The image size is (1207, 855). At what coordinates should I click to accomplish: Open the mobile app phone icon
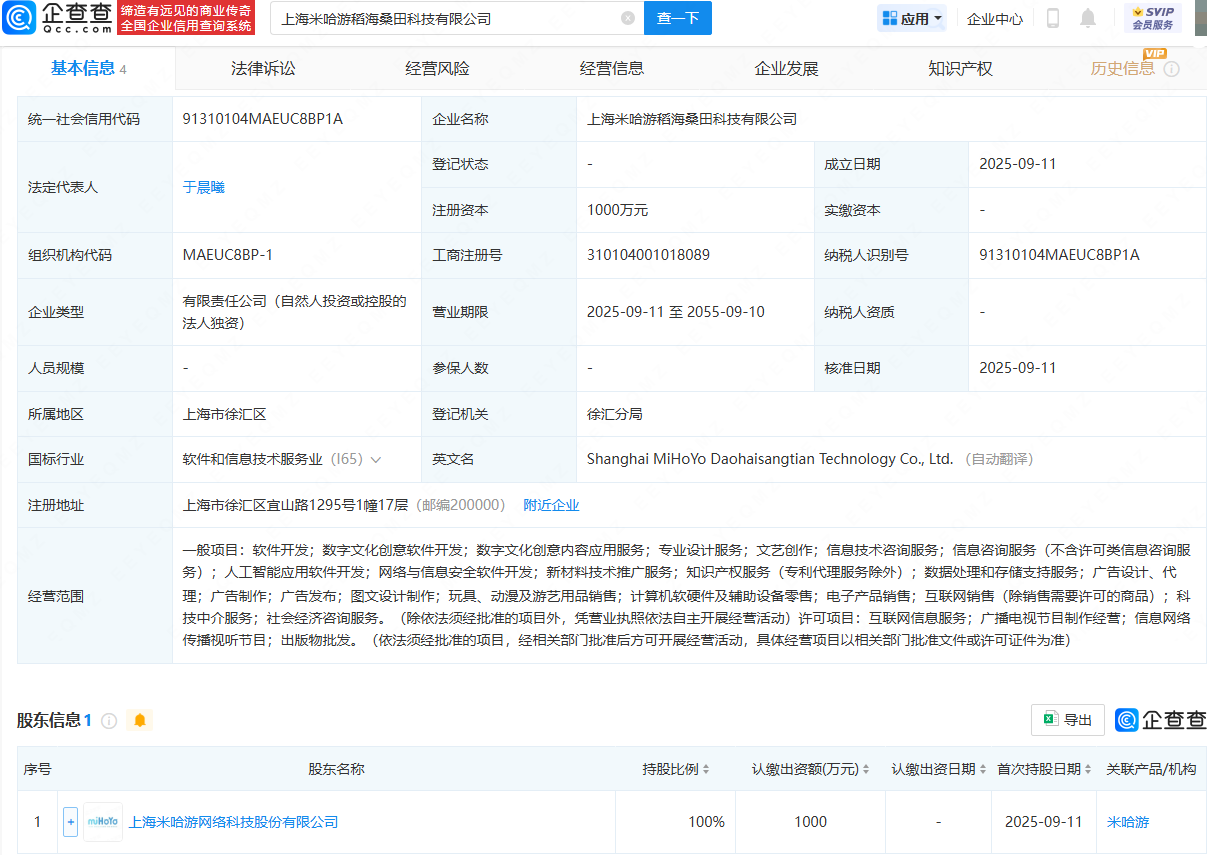1053,18
